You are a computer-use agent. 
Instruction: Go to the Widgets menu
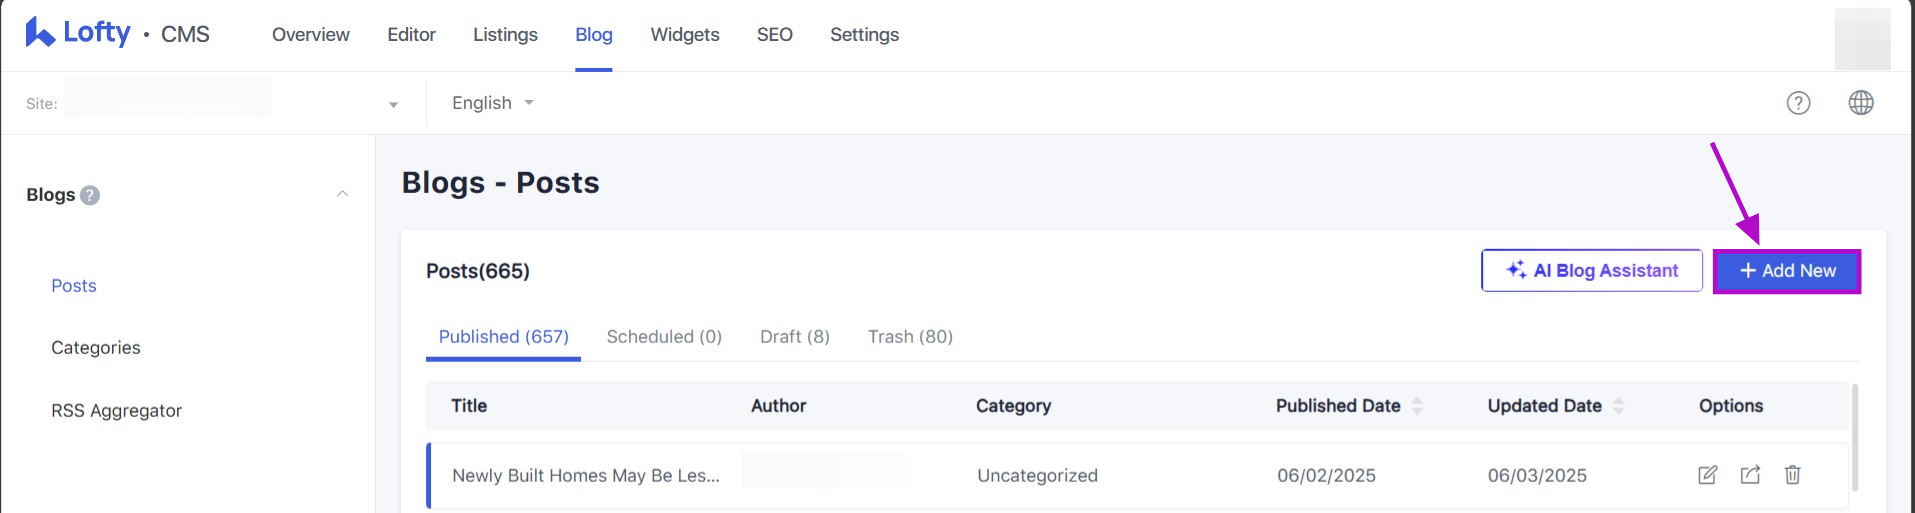684,35
